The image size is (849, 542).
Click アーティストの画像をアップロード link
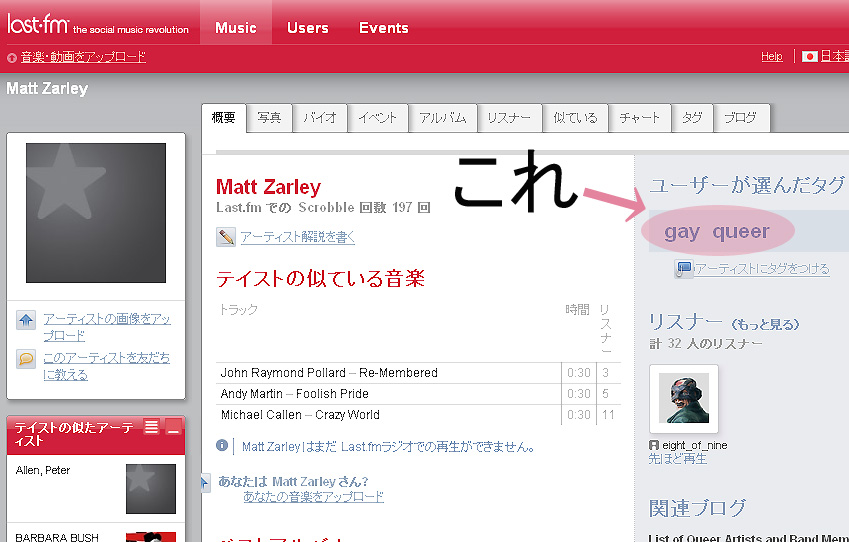107,327
